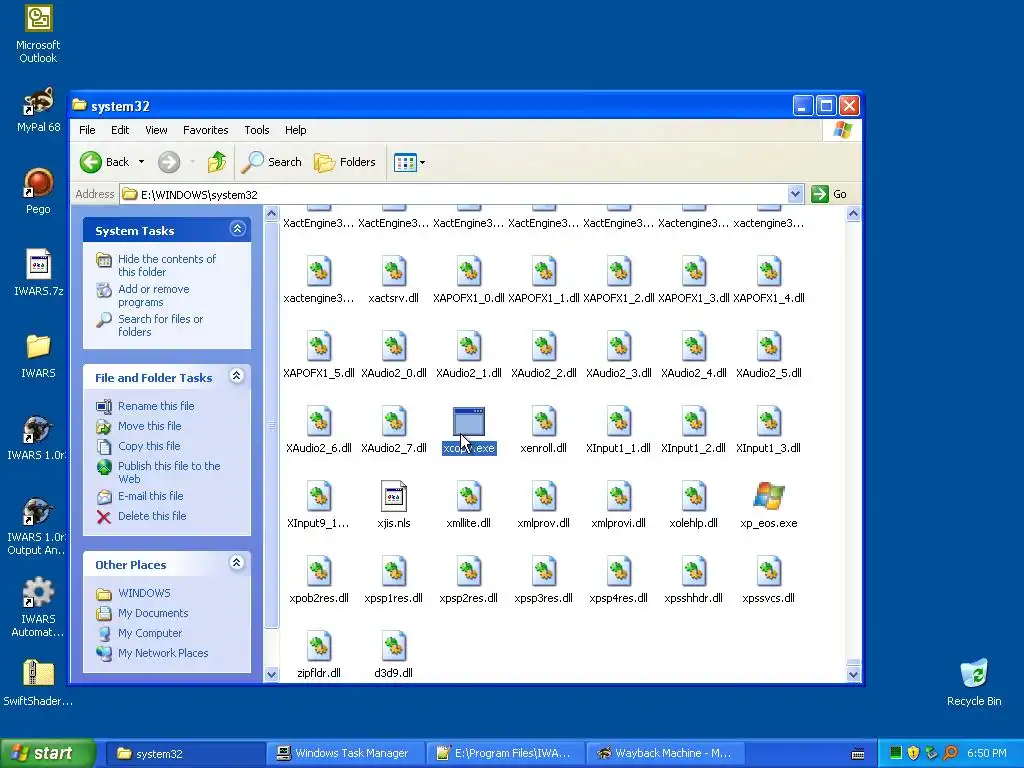
Task: Switch to Wayback Machine taskbar button
Action: [x=665, y=753]
